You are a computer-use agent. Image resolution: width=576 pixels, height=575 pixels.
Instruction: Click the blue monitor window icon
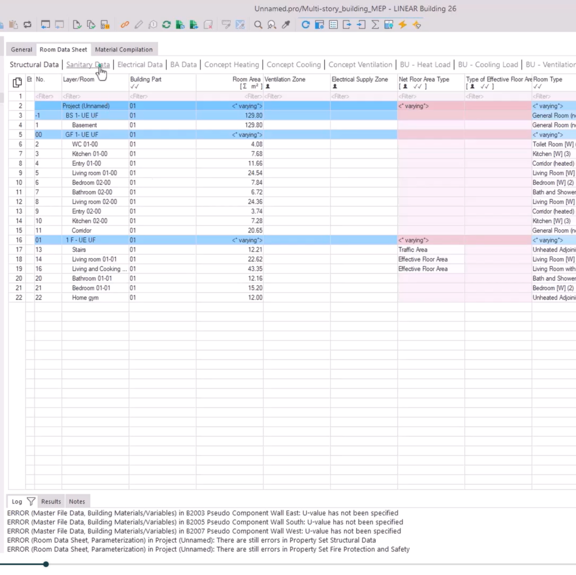coord(45,25)
